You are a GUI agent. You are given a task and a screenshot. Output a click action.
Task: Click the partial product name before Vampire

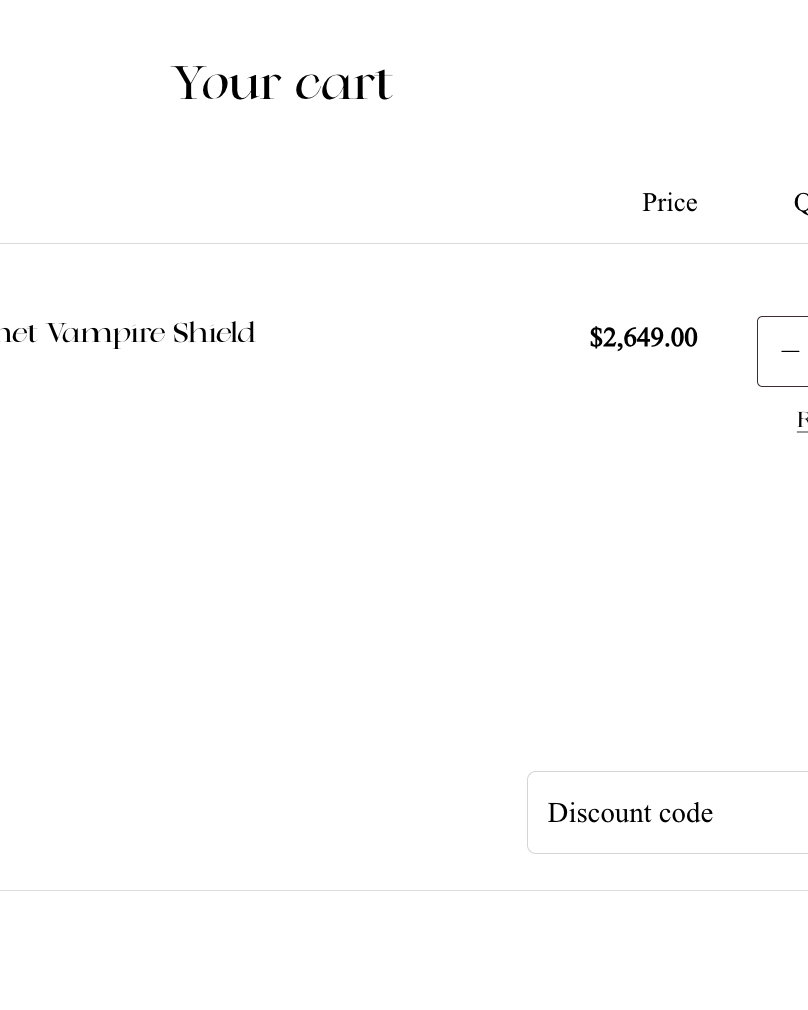coord(18,334)
